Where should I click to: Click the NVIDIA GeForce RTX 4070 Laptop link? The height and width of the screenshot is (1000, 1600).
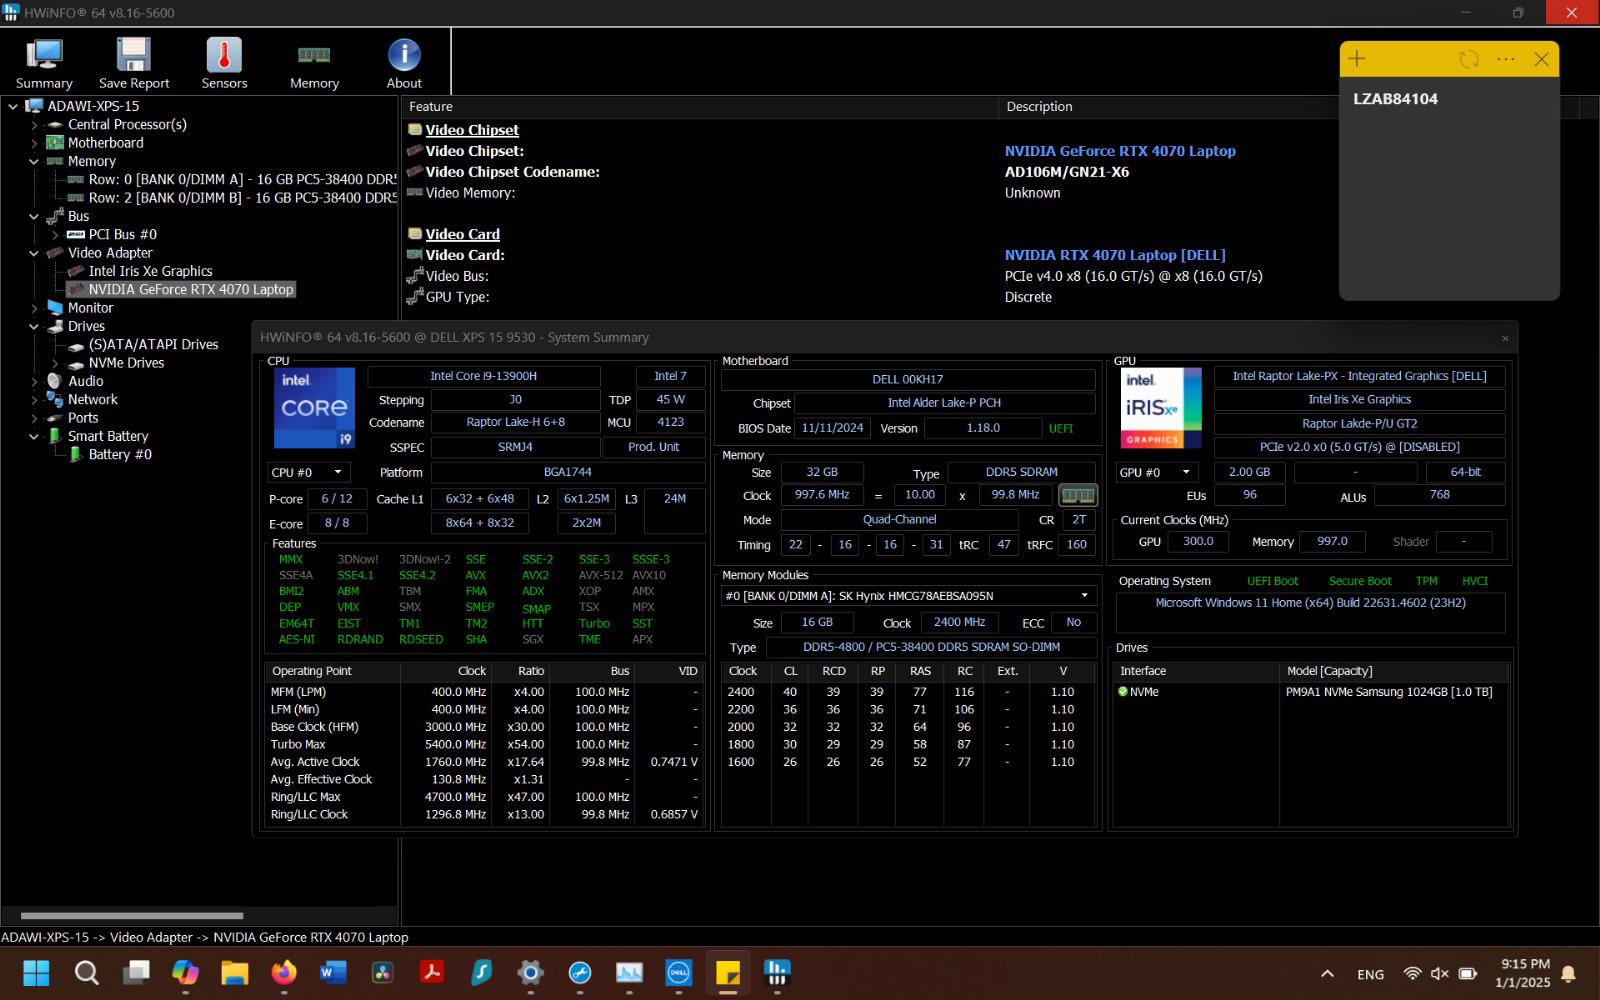tap(1120, 151)
